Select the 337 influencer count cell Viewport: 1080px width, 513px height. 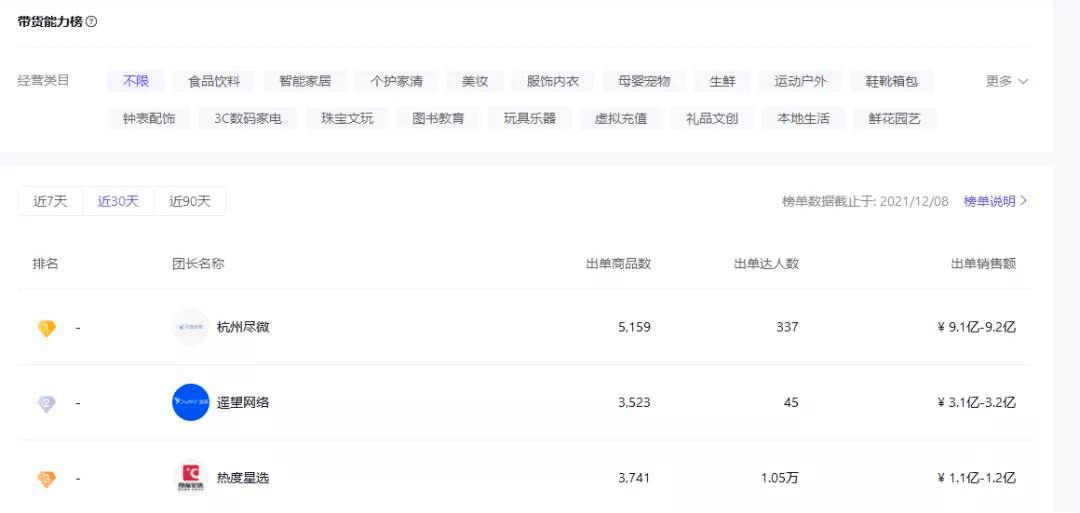(787, 327)
